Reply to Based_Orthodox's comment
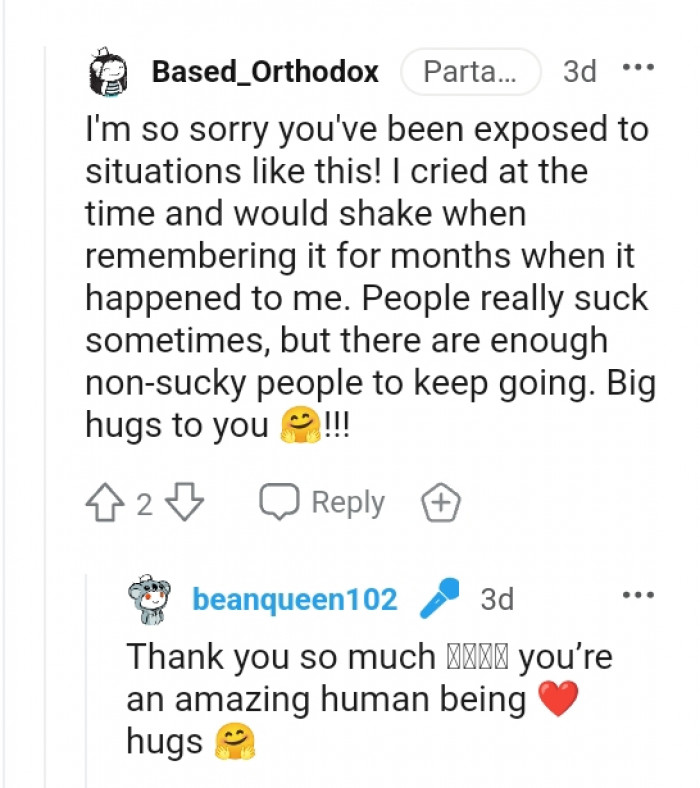The width and height of the screenshot is (700, 788). point(322,503)
